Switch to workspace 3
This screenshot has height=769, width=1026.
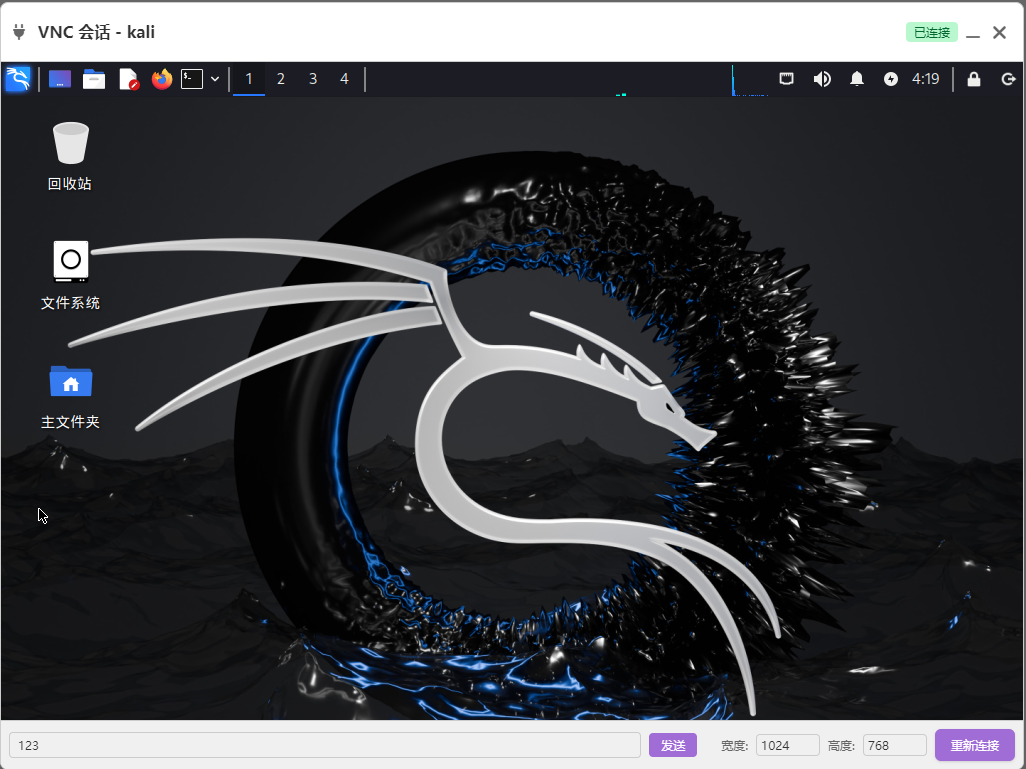click(x=313, y=79)
